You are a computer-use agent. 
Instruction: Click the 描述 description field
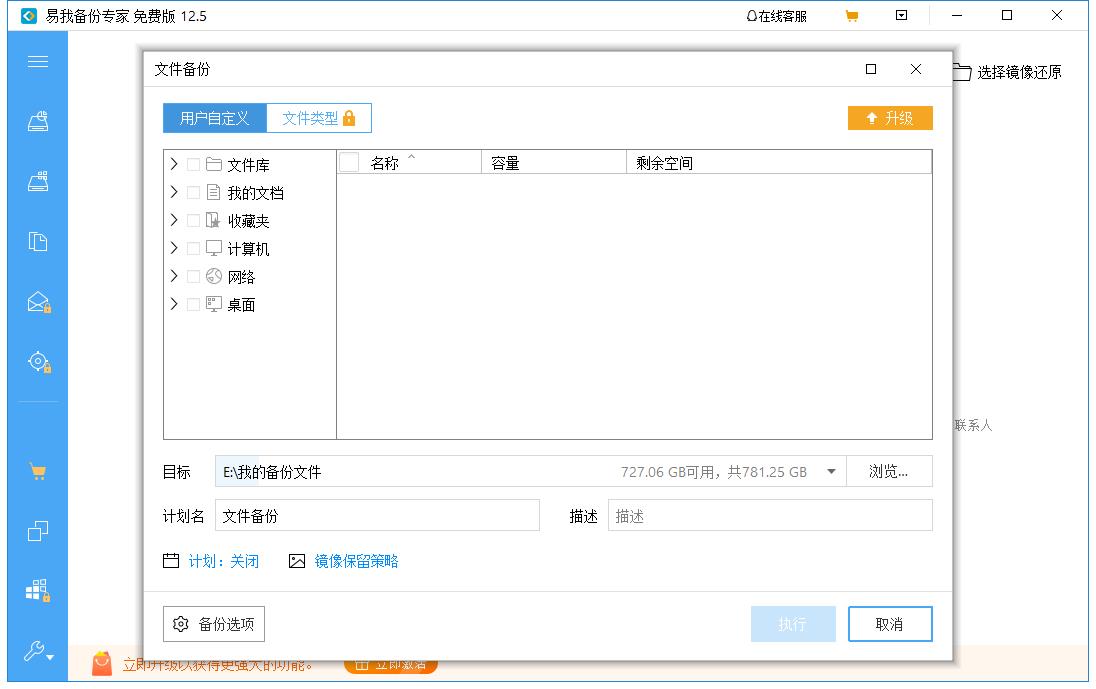pos(770,516)
